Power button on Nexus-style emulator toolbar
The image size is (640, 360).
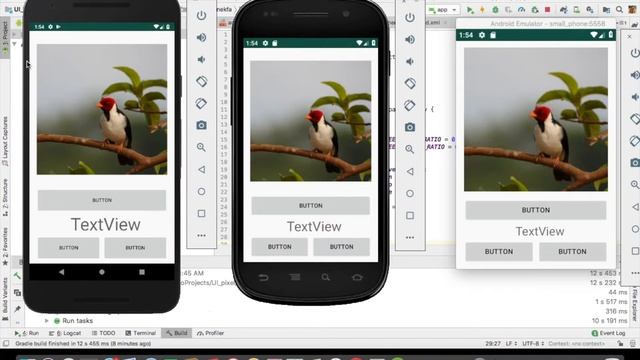[410, 18]
